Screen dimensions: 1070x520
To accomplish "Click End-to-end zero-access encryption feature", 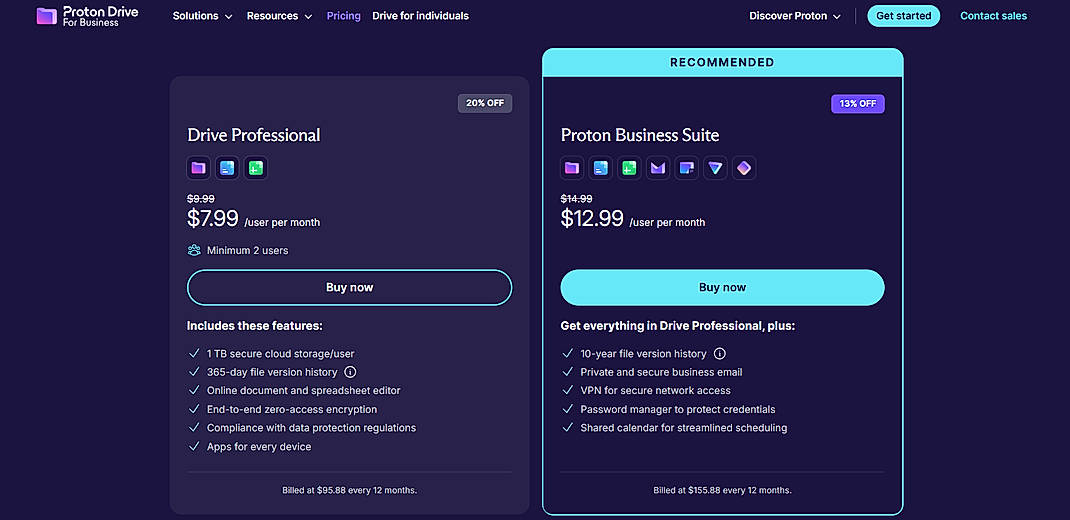I will click(292, 409).
